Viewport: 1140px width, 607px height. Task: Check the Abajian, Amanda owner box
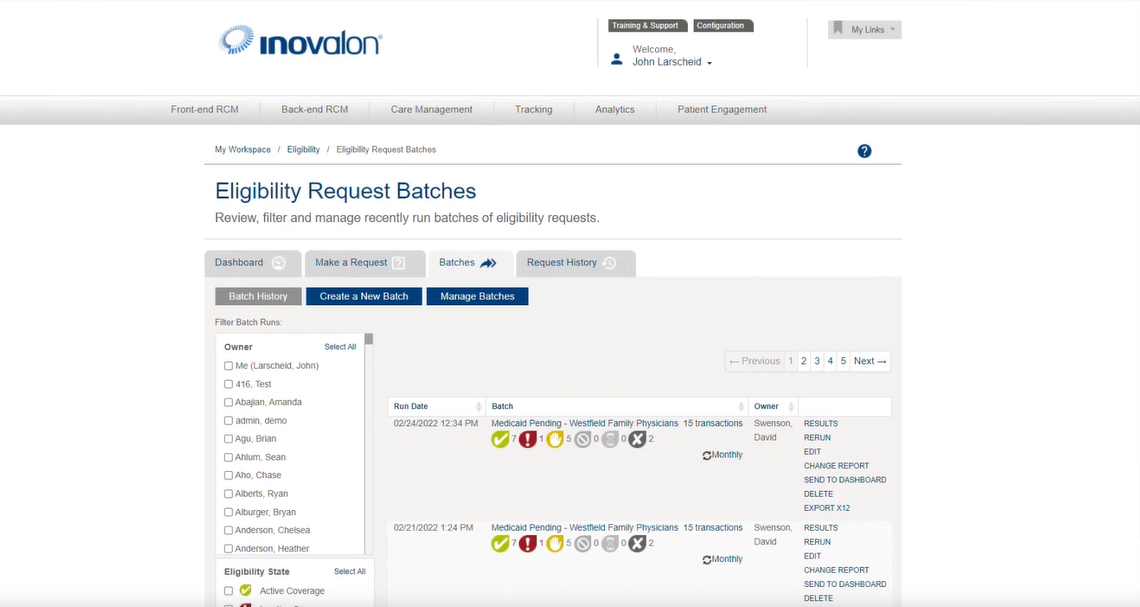point(228,402)
